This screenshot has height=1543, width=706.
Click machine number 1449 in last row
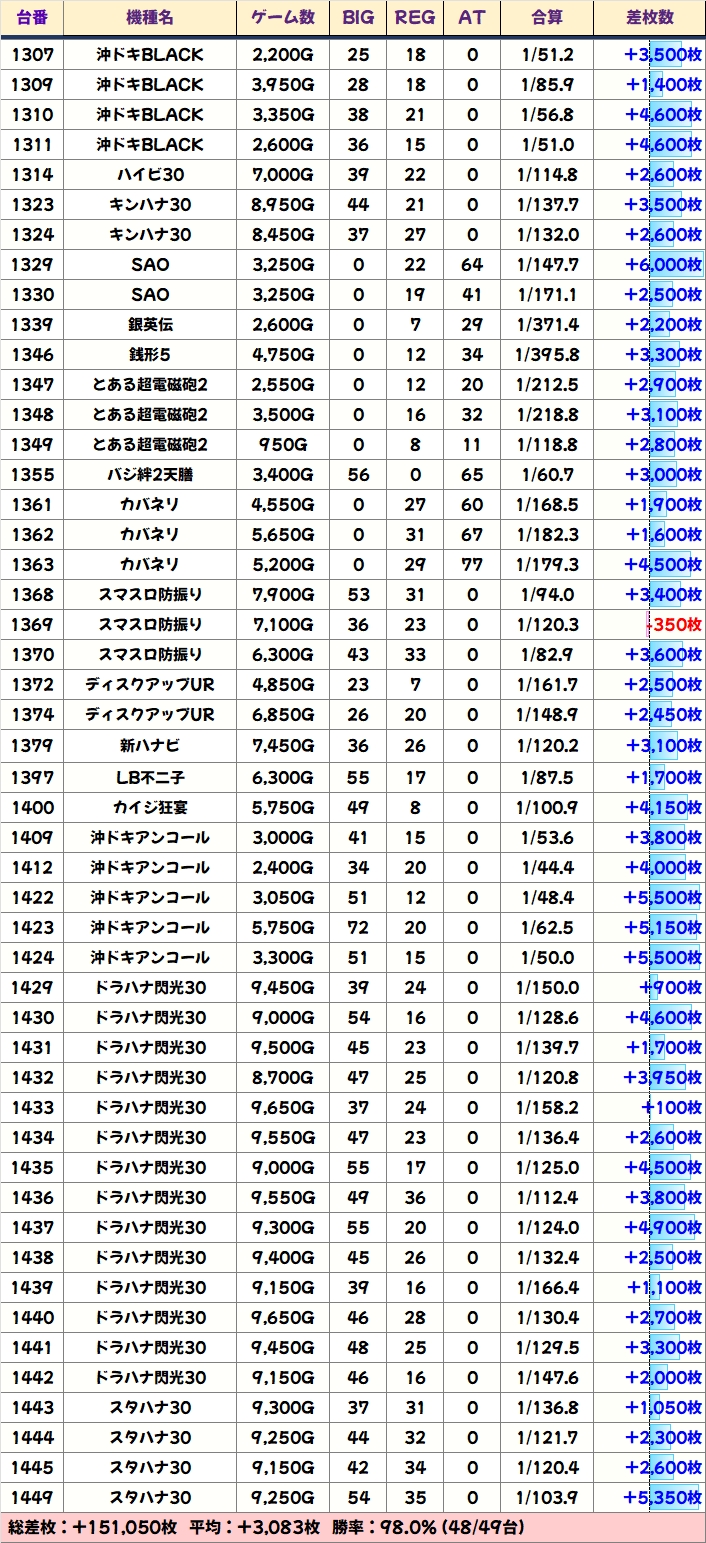[x=32, y=1497]
